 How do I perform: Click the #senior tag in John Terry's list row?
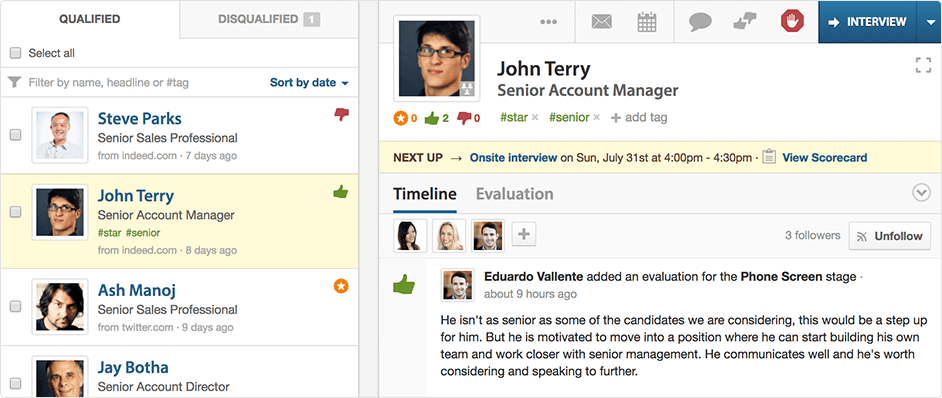[x=143, y=233]
